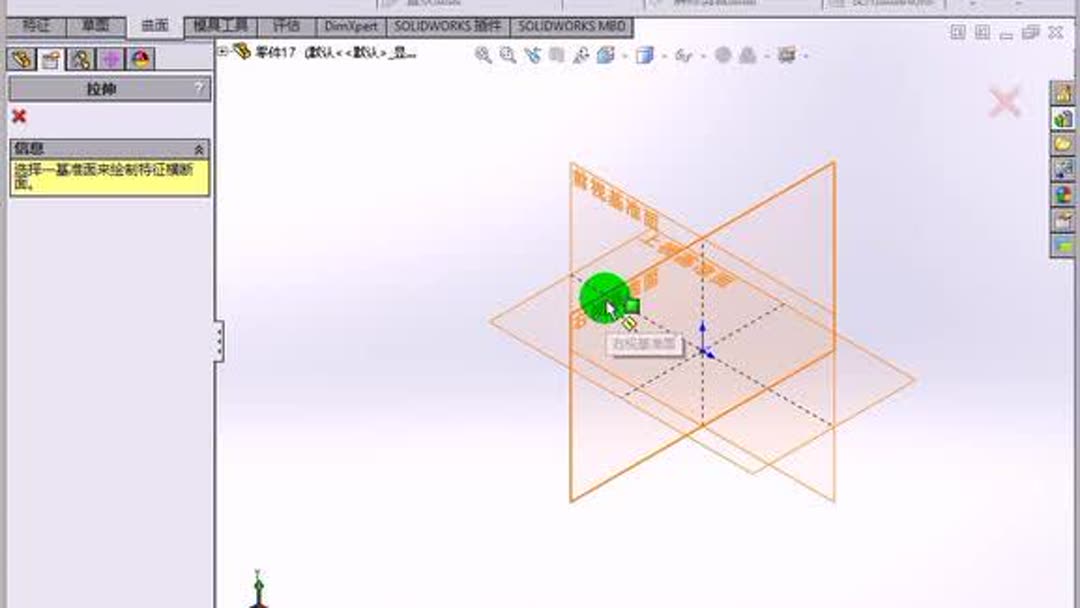Switch to the FeatureManager design tree icon
Image resolution: width=1080 pixels, height=608 pixels.
click(x=20, y=58)
